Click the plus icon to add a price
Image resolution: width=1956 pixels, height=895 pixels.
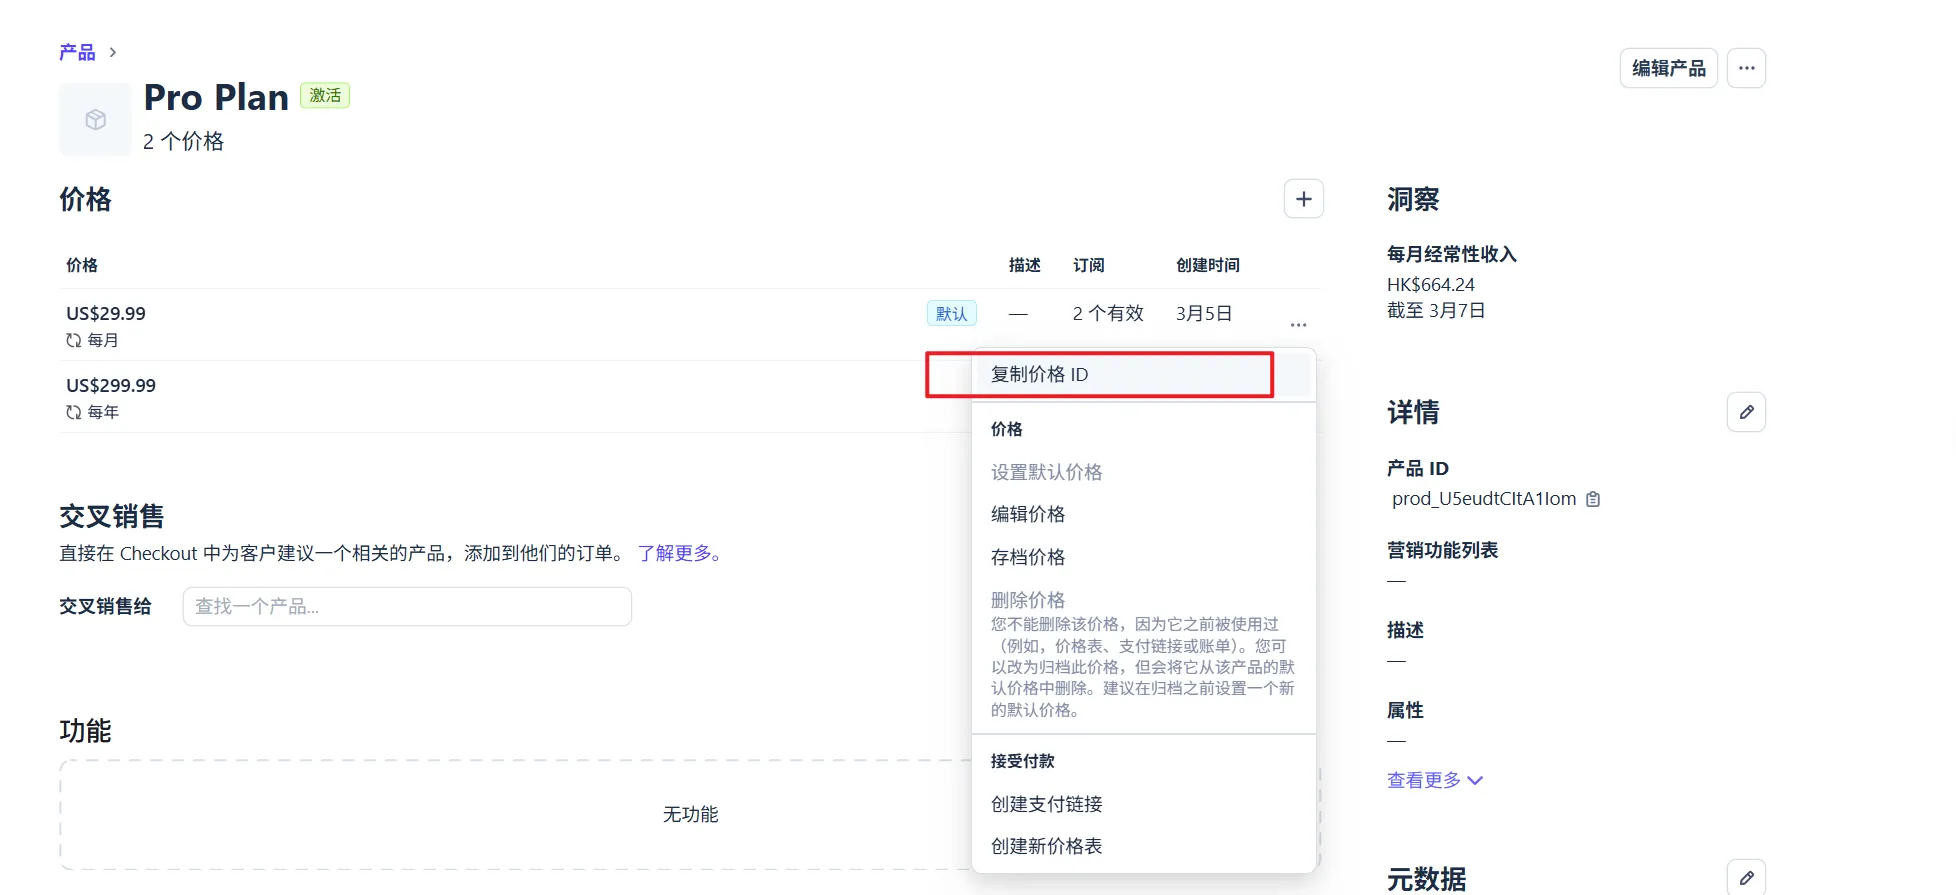(x=1303, y=199)
